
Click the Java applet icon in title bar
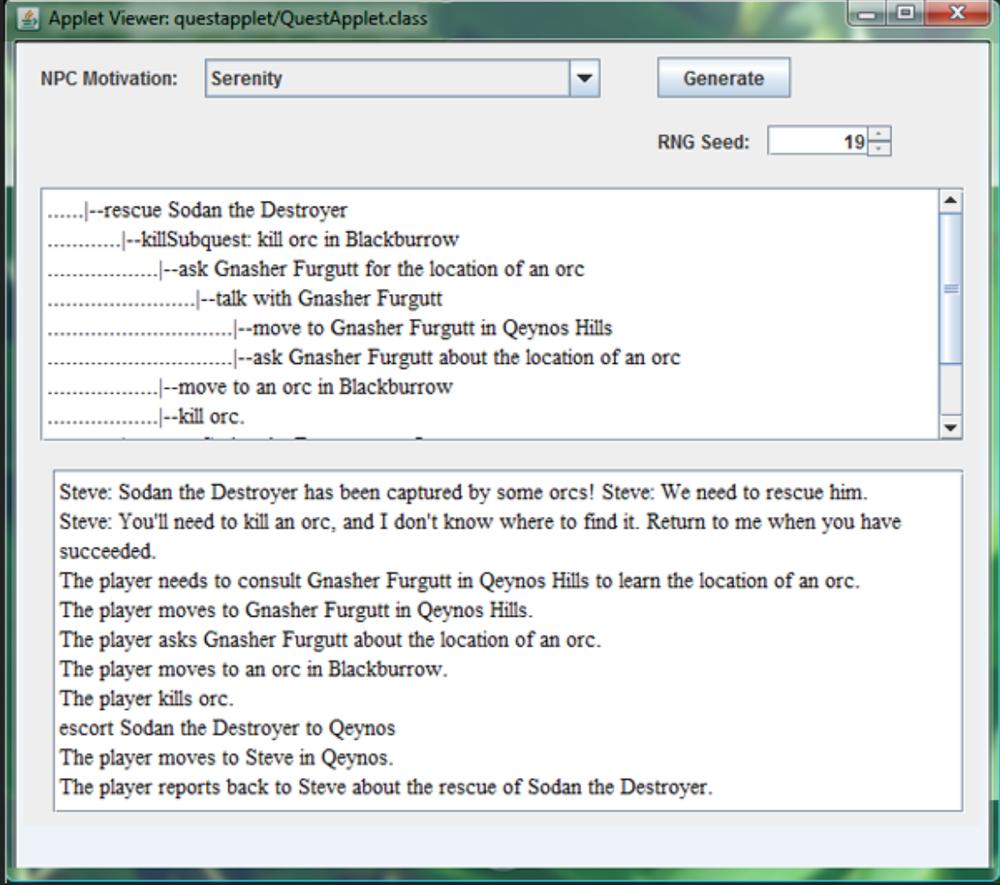click(x=27, y=18)
